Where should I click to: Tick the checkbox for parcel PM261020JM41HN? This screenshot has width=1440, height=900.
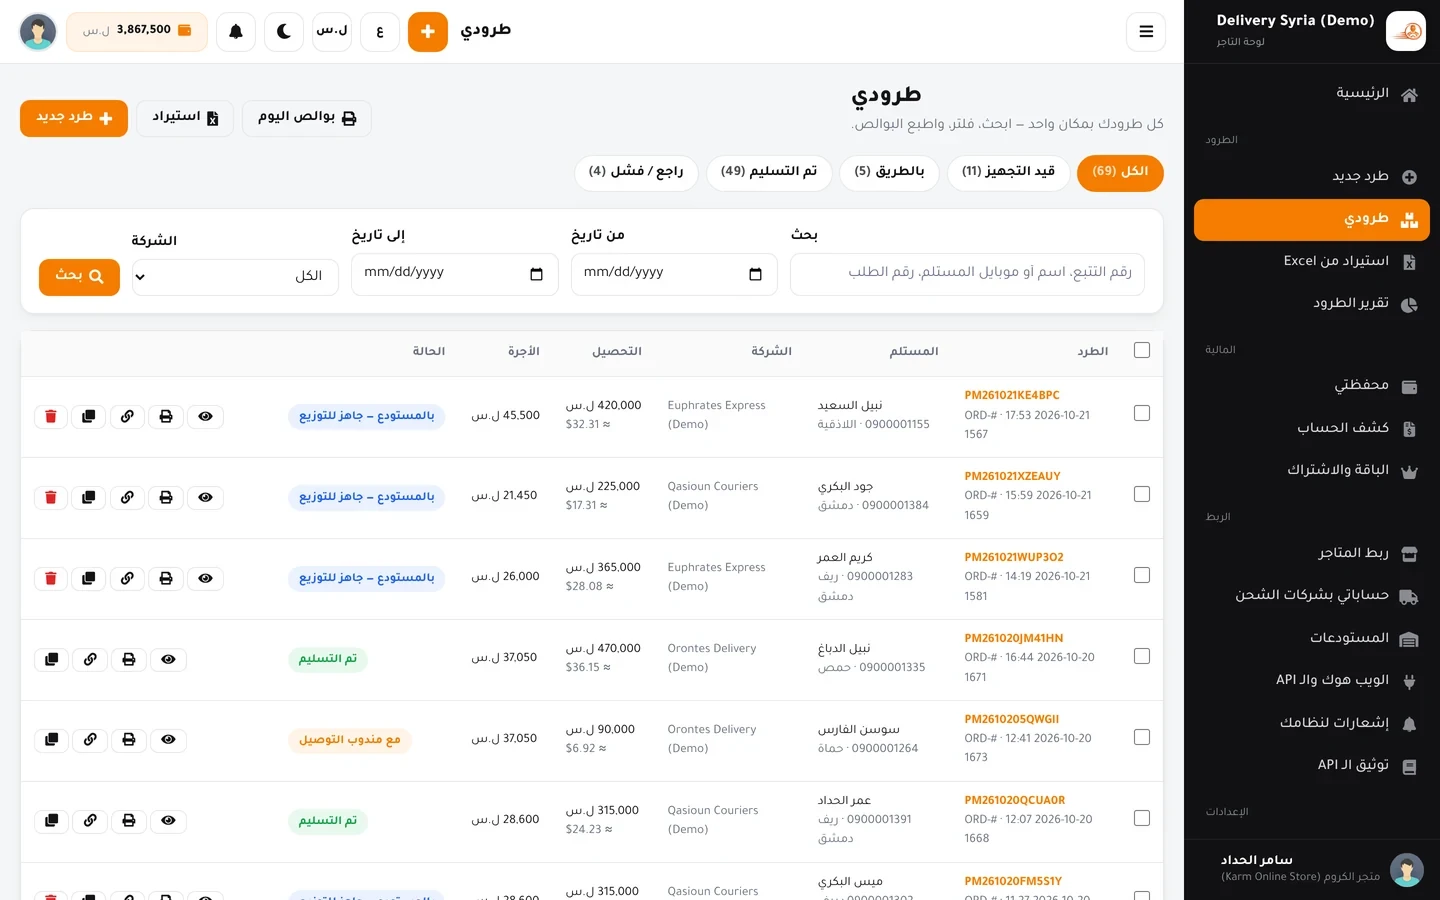pyautogui.click(x=1142, y=656)
